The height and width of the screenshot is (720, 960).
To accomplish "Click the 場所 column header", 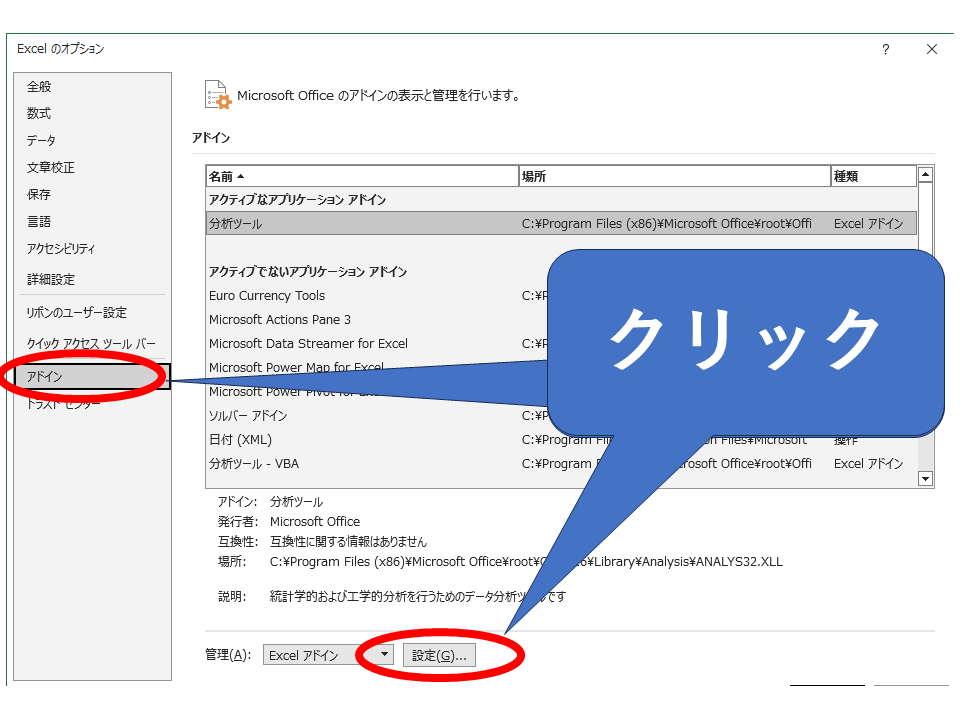I will 674,176.
